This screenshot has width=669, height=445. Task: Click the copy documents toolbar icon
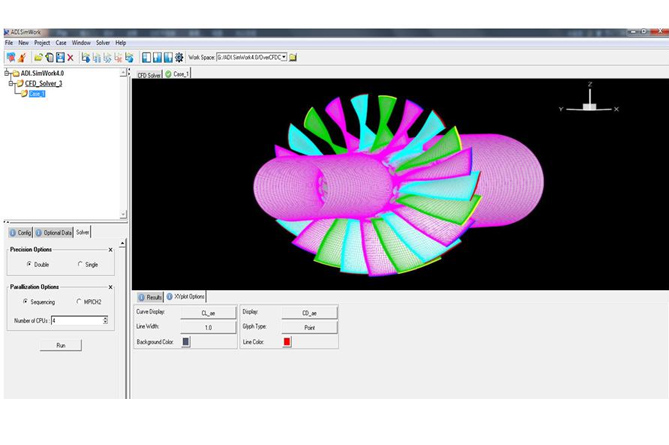48,58
